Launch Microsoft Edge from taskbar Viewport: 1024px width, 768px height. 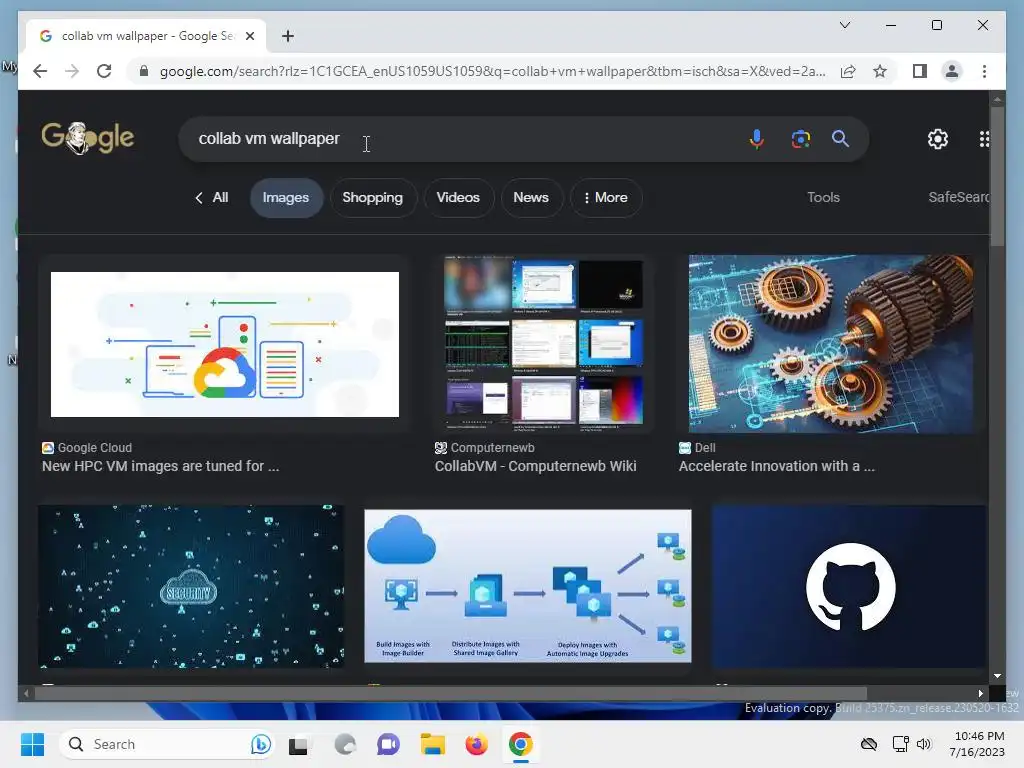point(345,744)
